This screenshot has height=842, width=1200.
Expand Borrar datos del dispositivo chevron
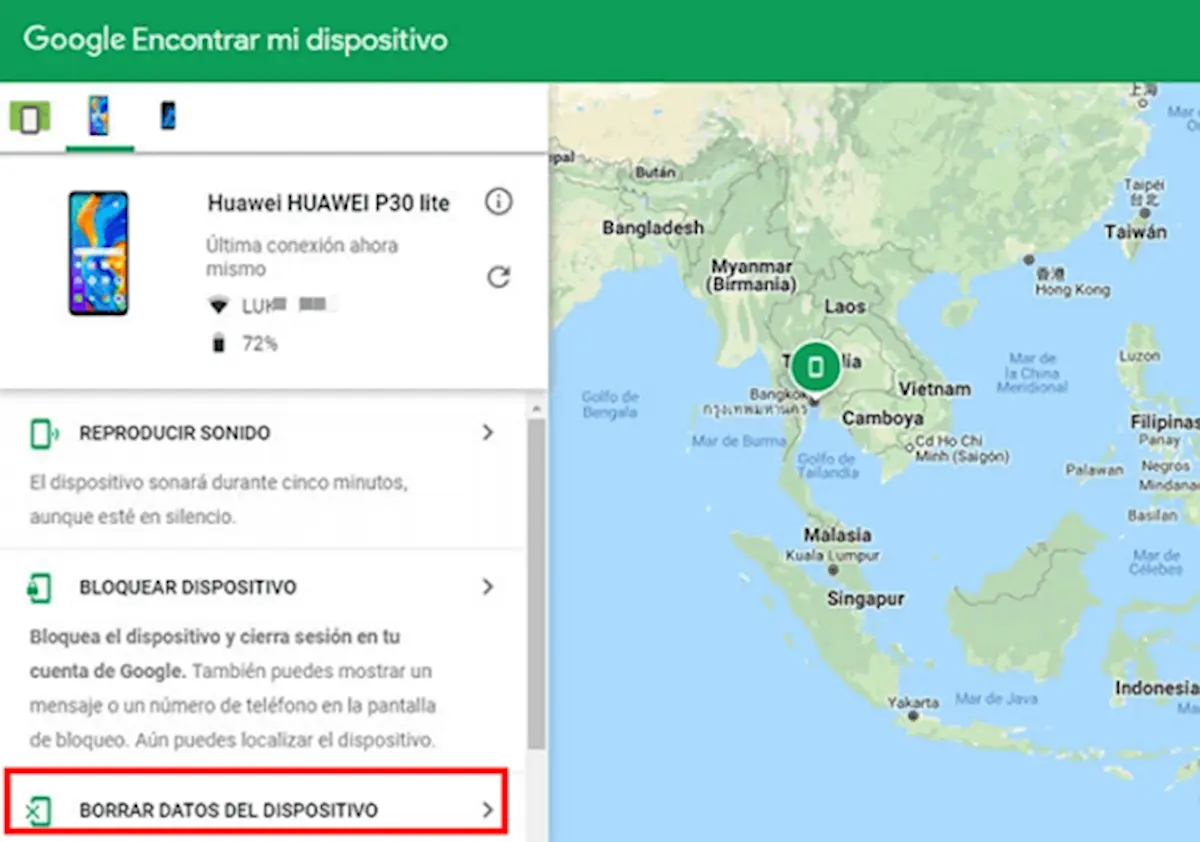(x=488, y=809)
